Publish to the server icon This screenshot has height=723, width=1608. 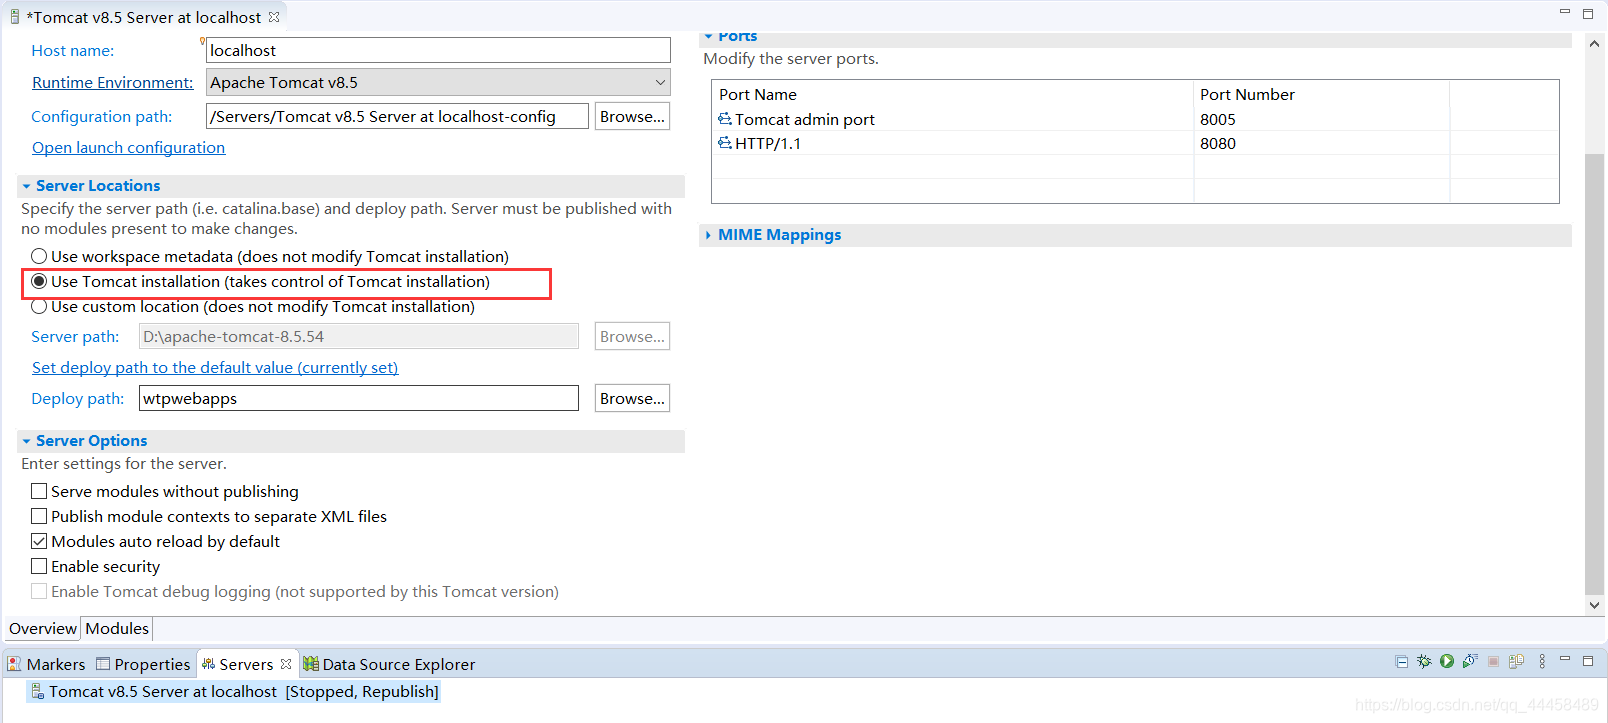tap(1516, 662)
